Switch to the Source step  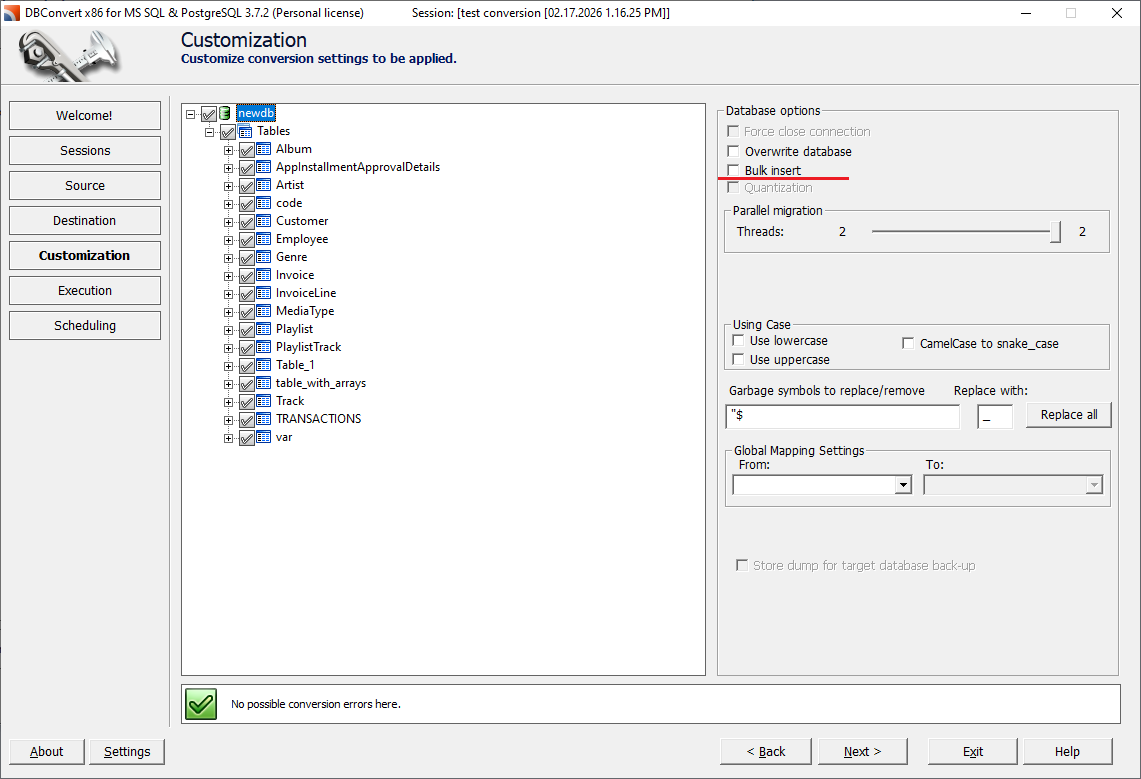click(x=84, y=185)
